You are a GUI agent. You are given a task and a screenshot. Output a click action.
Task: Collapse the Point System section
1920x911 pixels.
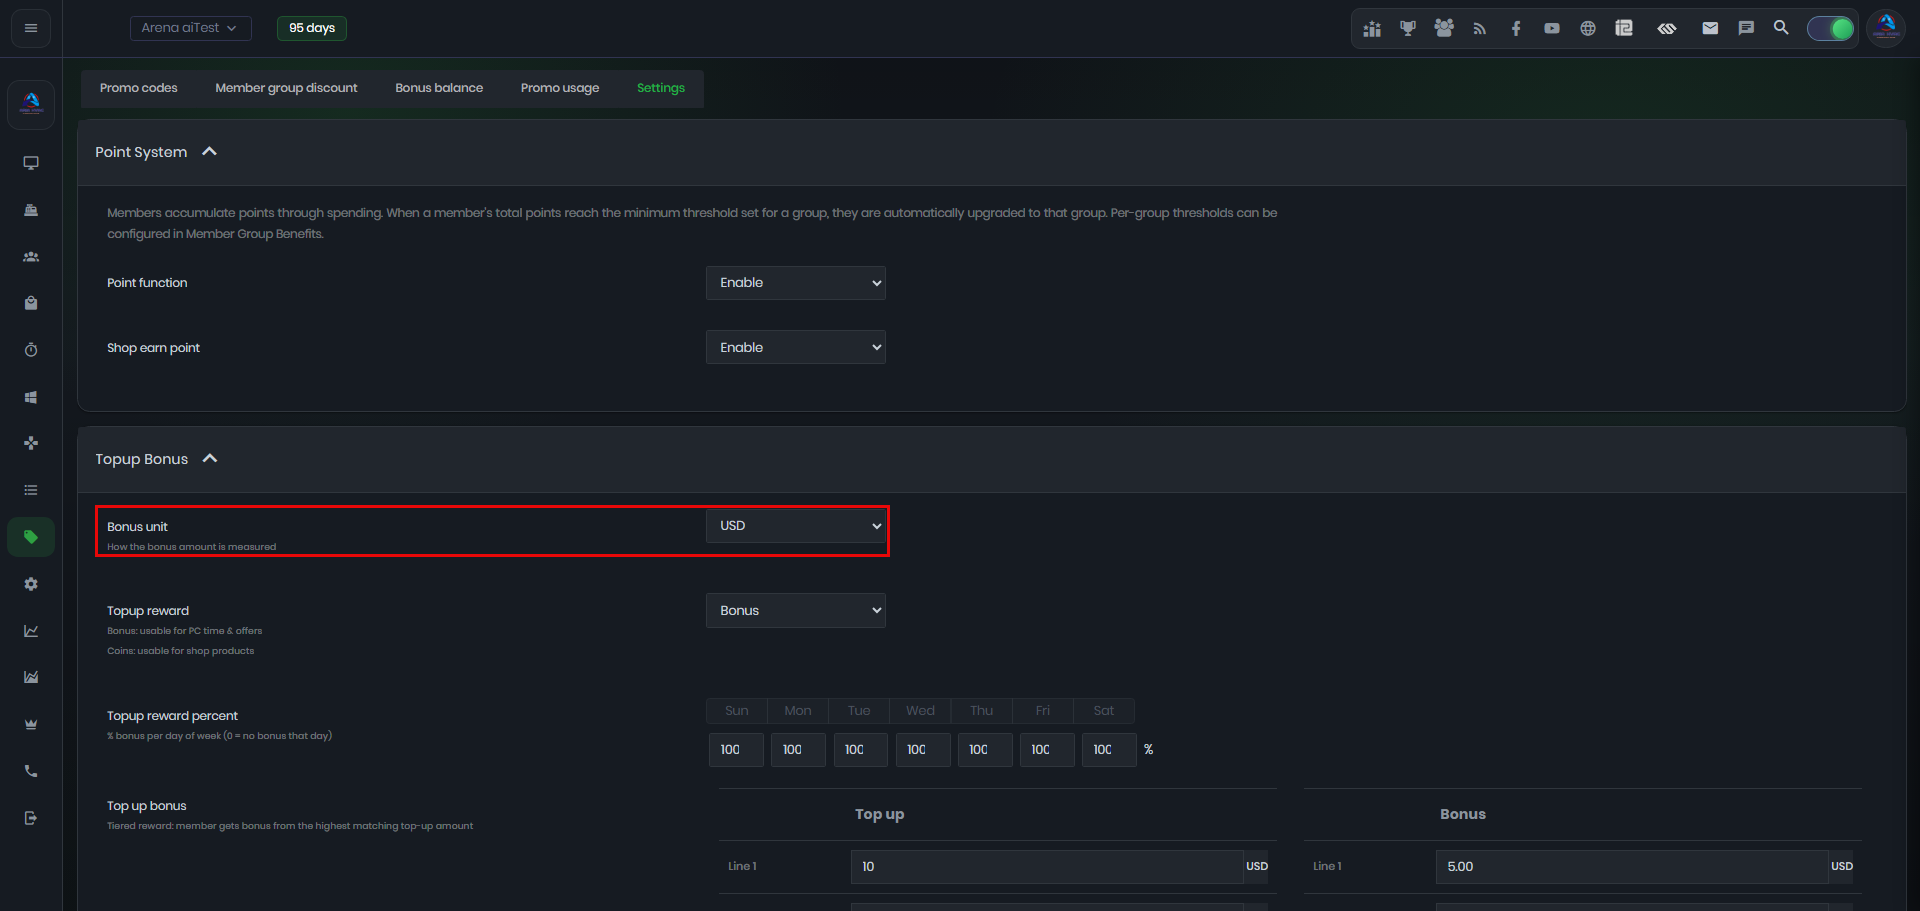209,152
